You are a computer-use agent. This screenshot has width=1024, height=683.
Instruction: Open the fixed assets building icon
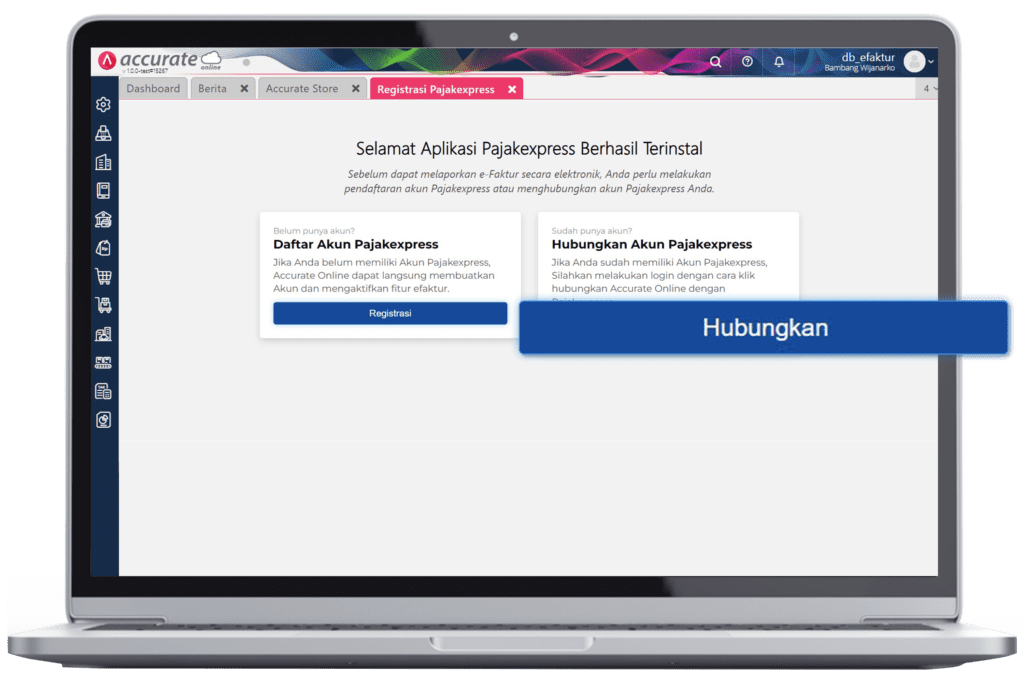point(103,334)
